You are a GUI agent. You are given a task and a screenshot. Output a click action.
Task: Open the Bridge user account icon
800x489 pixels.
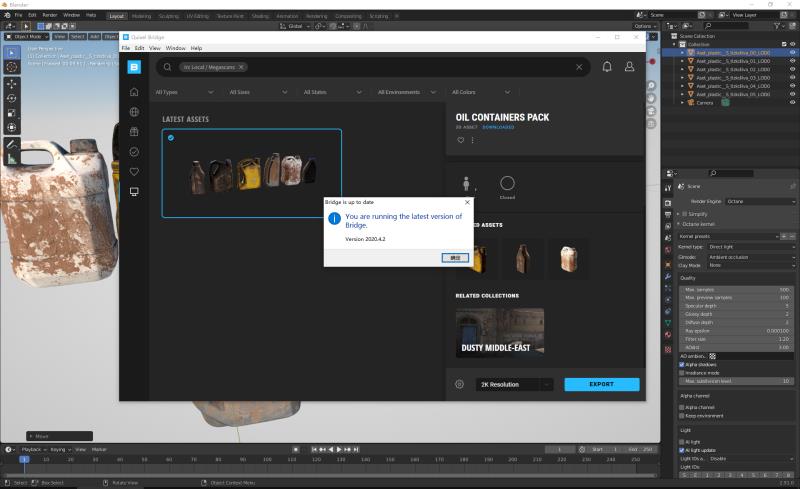click(630, 66)
